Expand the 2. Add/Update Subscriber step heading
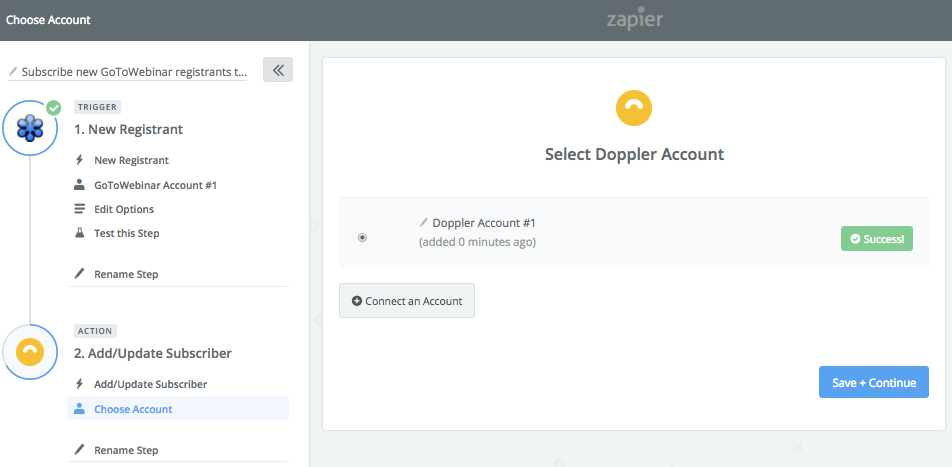952x467 pixels. coord(152,353)
